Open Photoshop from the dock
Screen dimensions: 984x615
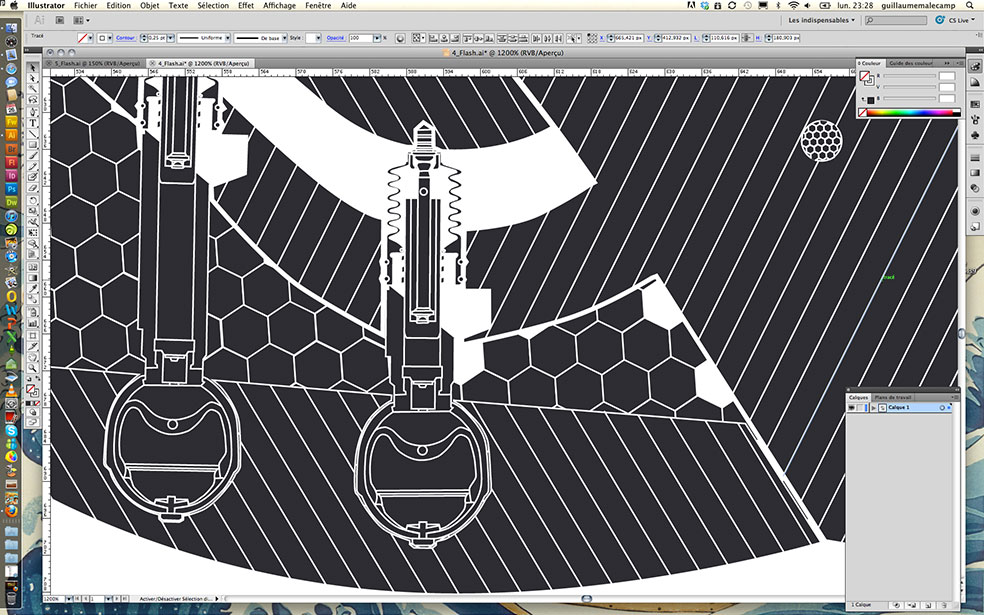[x=11, y=188]
